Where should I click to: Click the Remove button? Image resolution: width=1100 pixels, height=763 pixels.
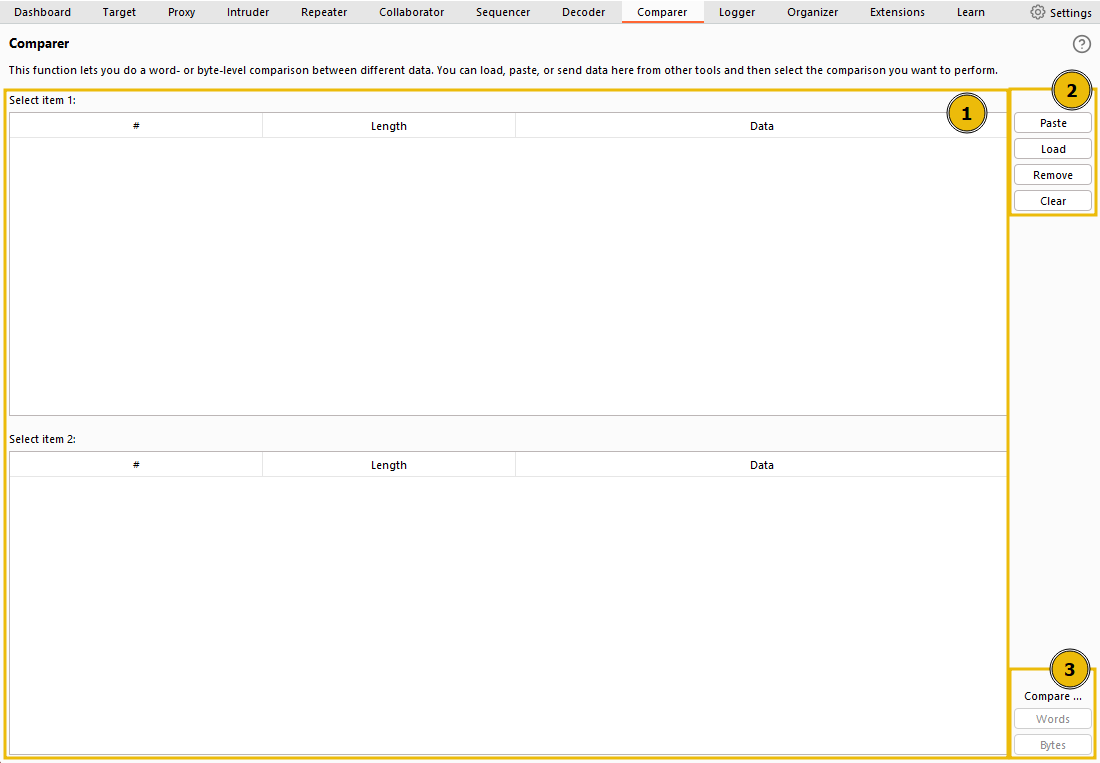point(1053,175)
